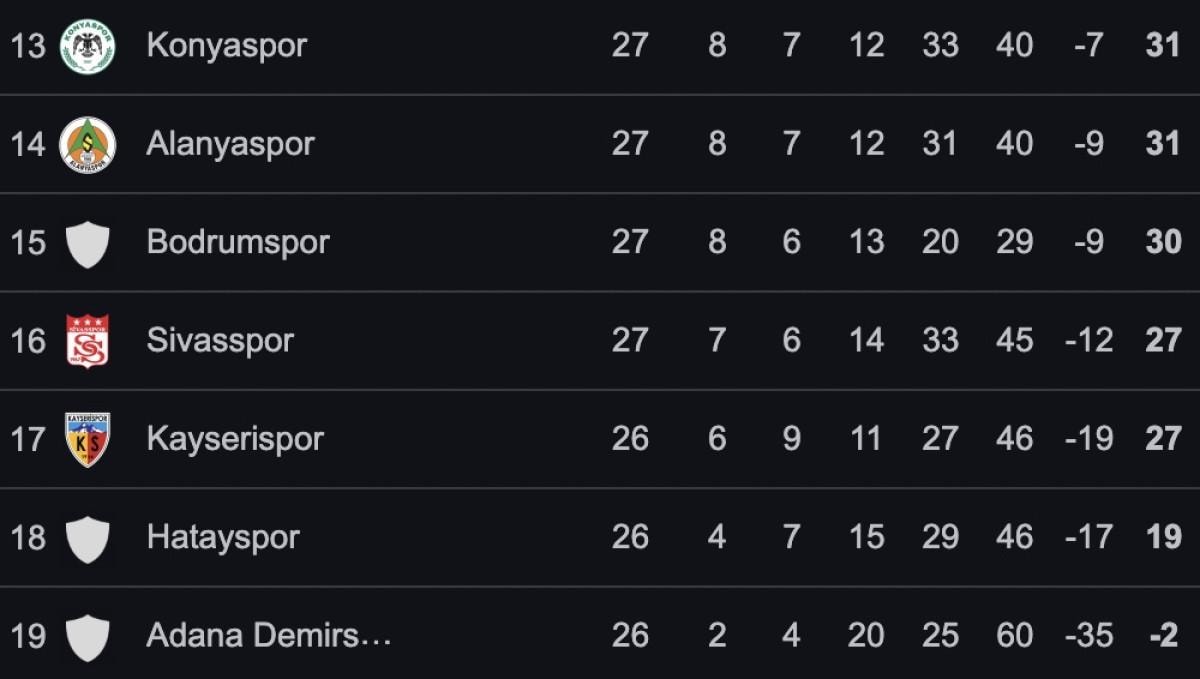Click Kayserispor's rank number 17

[28, 439]
